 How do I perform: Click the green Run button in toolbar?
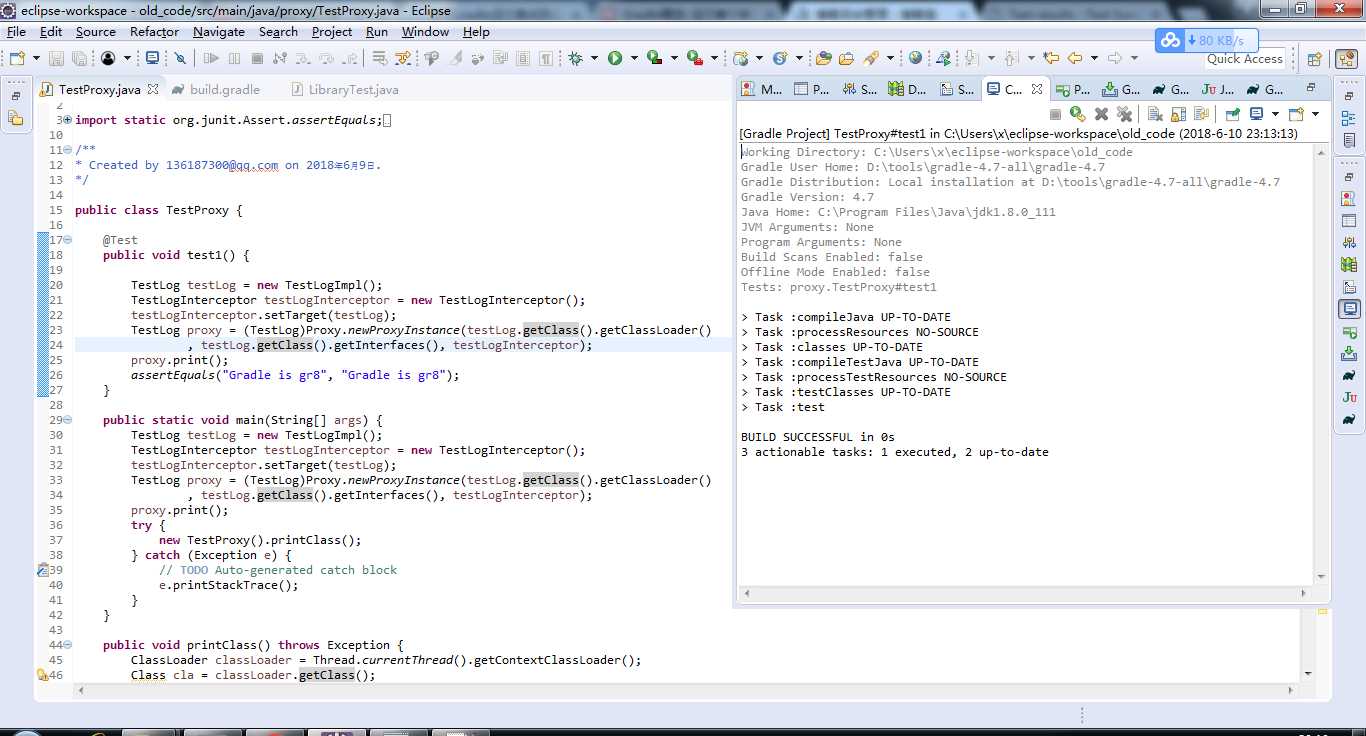[615, 59]
